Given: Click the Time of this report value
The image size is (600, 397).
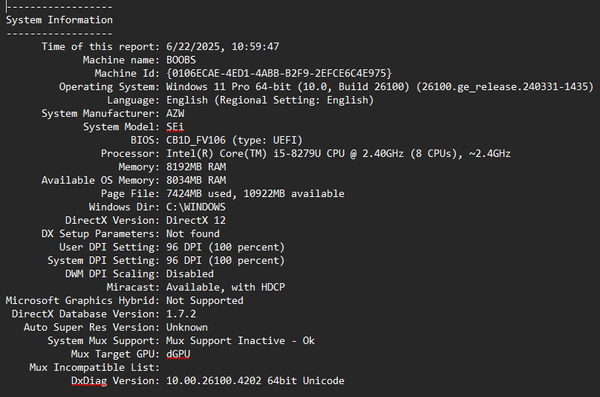Looking at the screenshot, I should 223,47.
